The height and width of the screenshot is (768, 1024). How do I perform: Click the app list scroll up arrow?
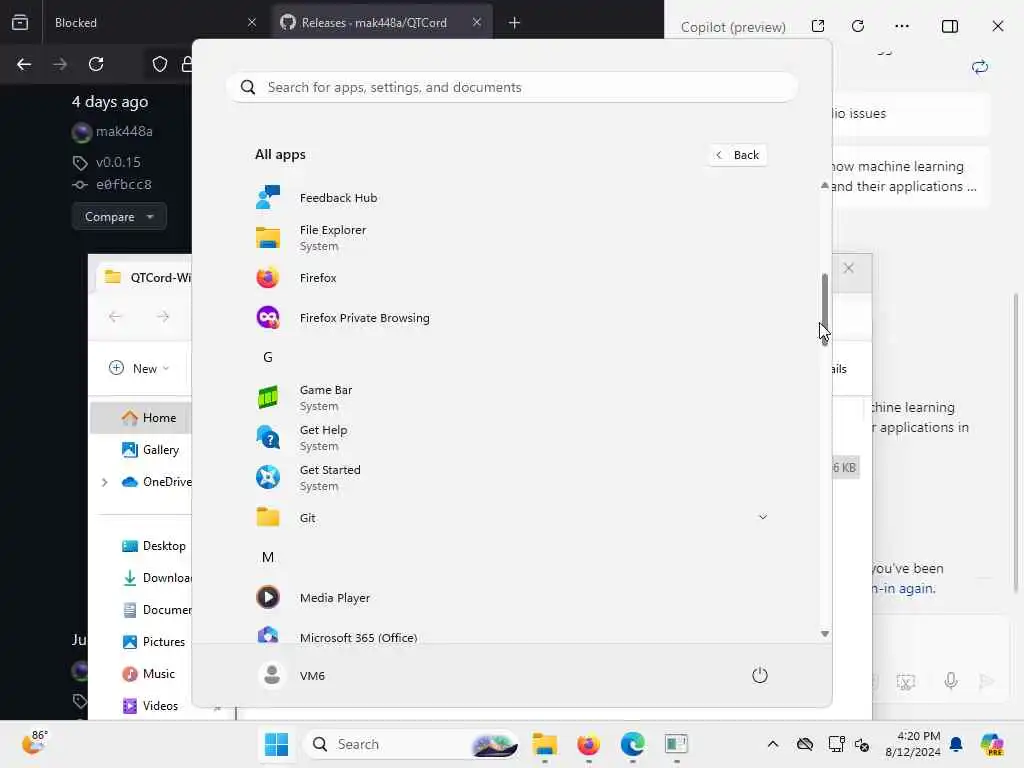click(825, 185)
